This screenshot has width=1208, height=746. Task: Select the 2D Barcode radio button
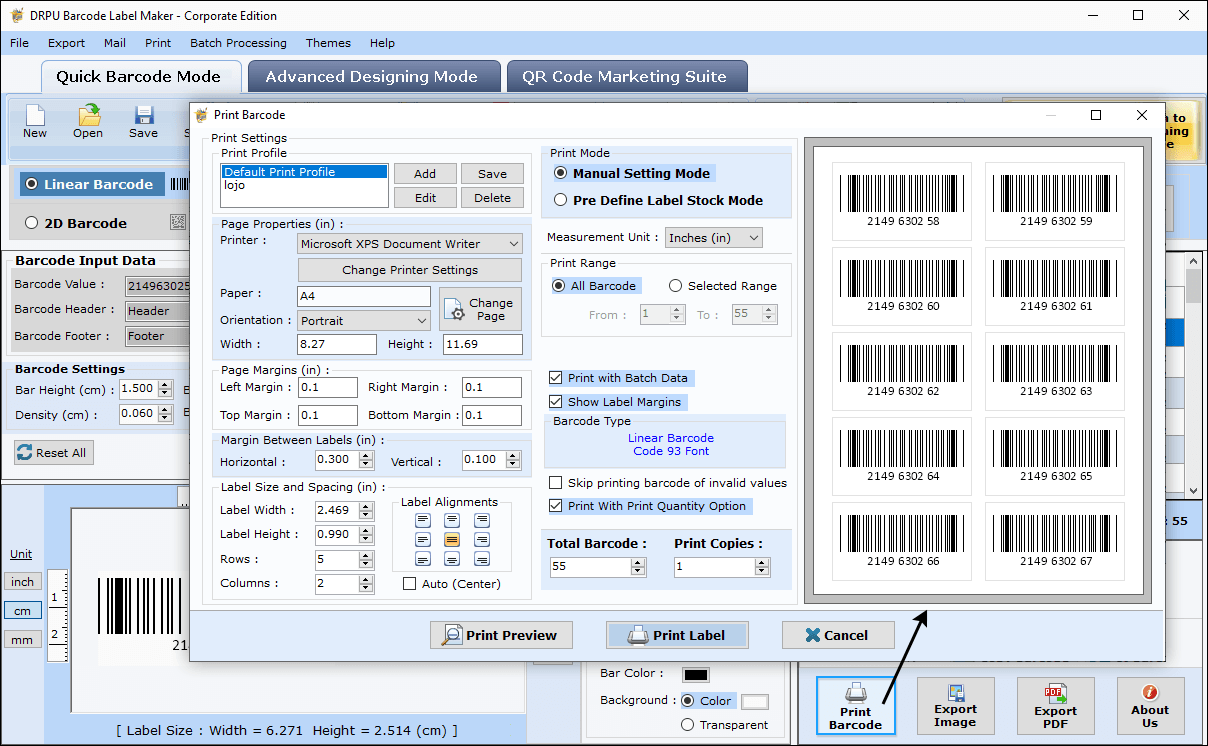[32, 223]
